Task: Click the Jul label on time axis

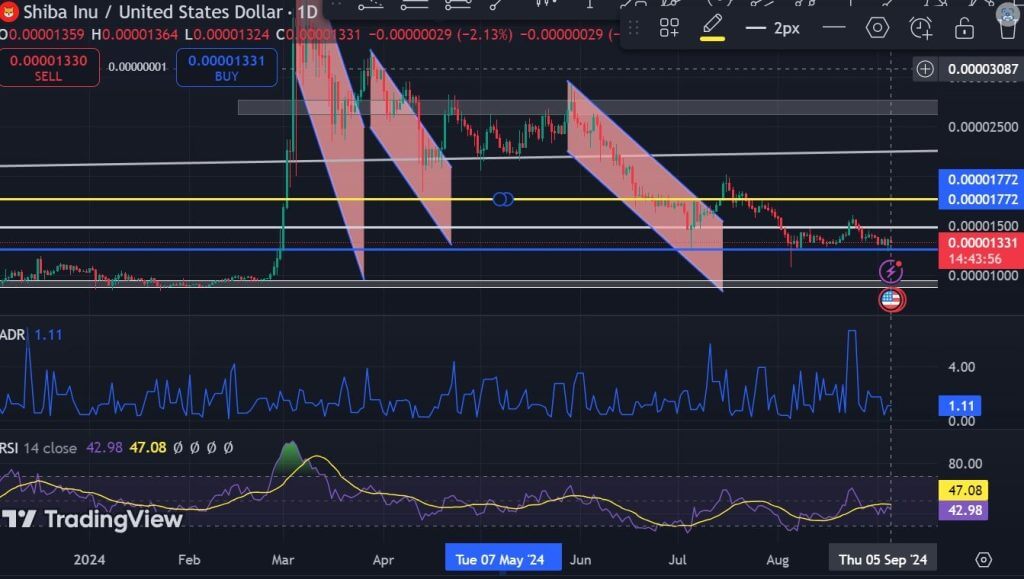Action: [677, 559]
